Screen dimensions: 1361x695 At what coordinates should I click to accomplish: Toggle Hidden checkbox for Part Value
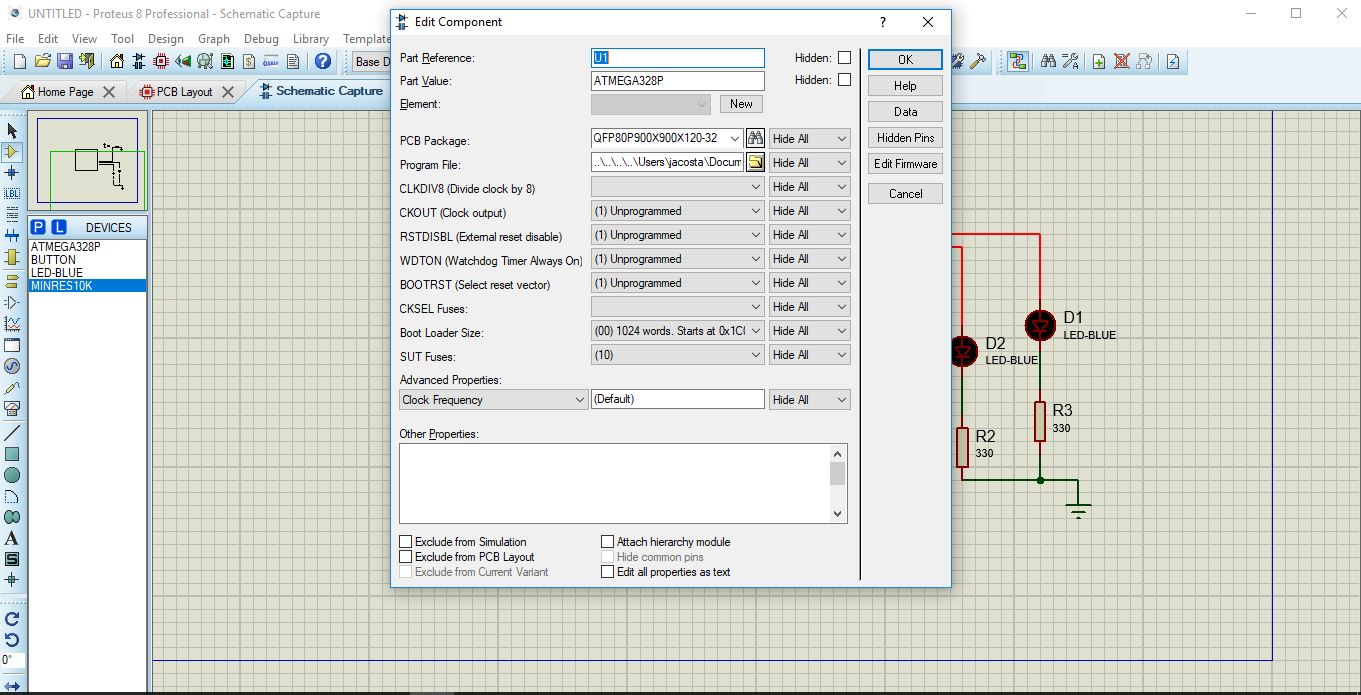(845, 80)
